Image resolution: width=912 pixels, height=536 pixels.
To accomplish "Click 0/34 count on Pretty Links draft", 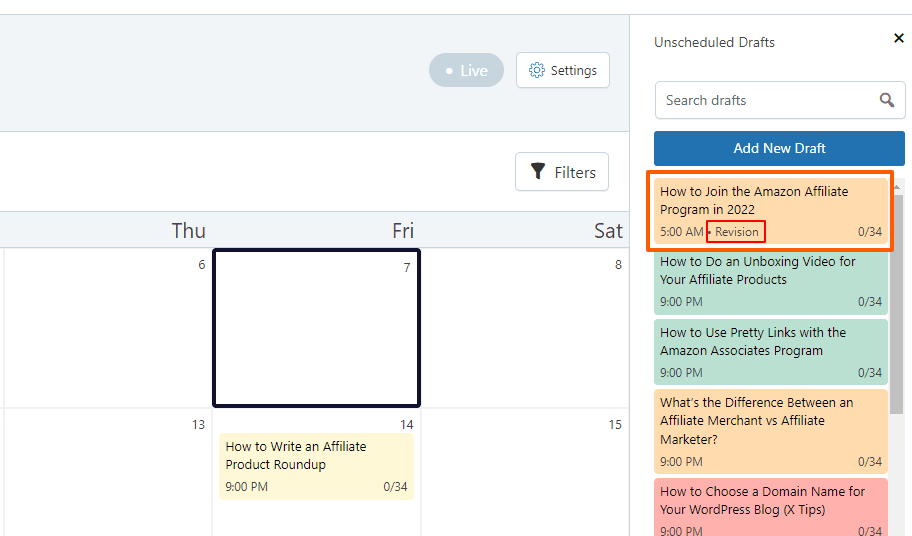I will (x=870, y=373).
